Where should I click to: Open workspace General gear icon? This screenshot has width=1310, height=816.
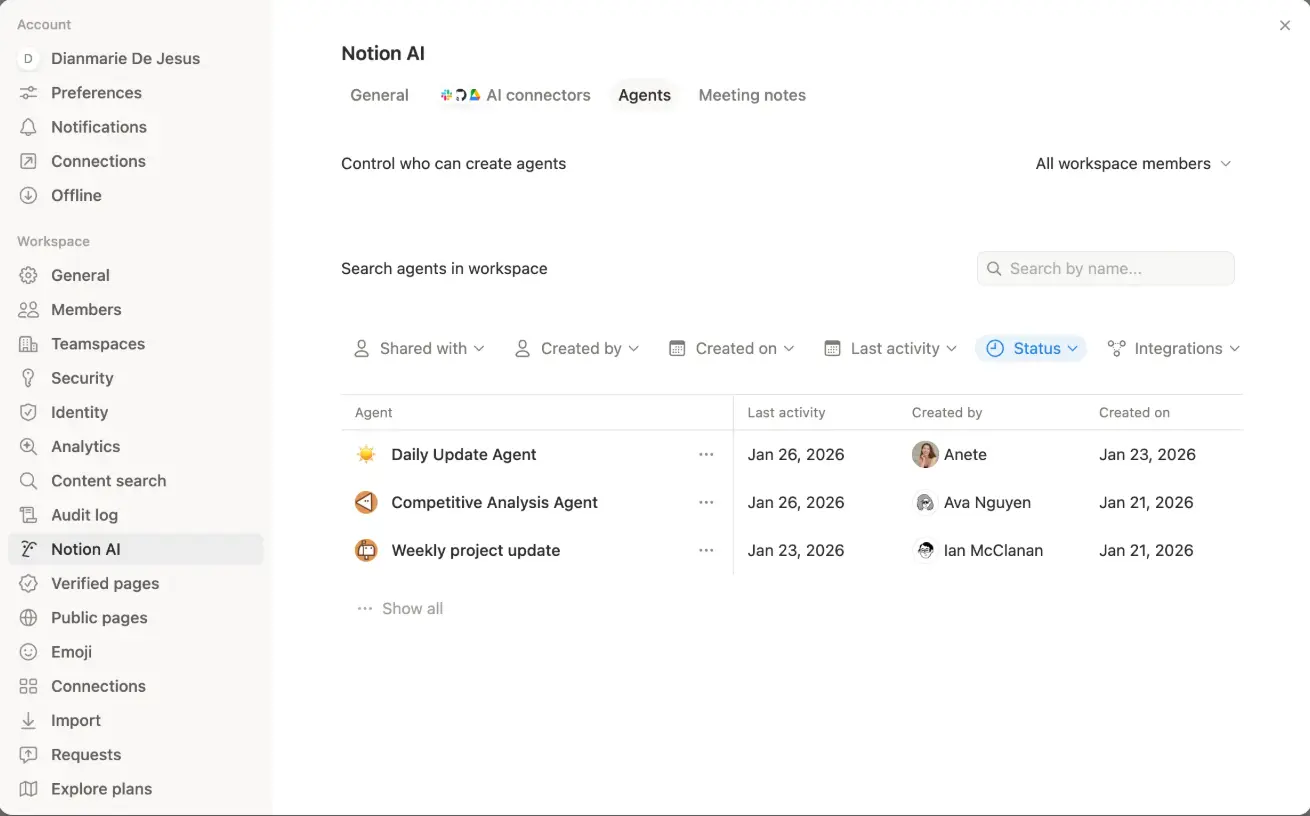(x=29, y=275)
